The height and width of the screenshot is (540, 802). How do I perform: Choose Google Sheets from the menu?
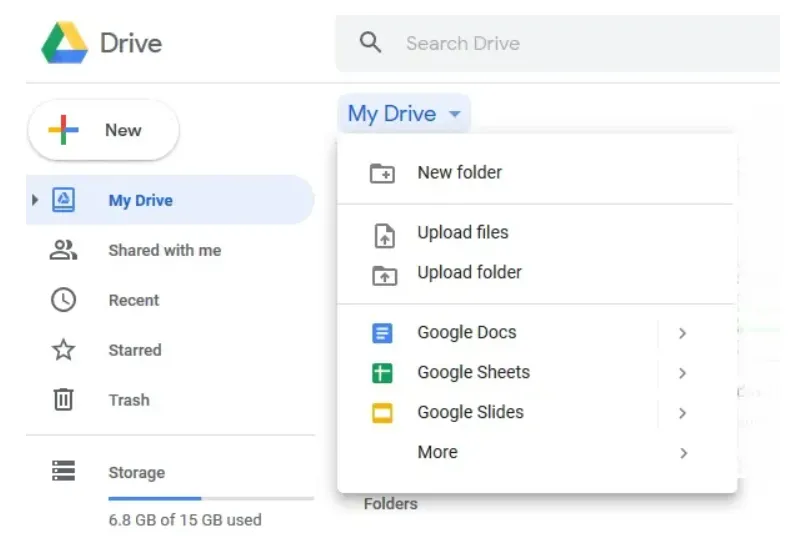(x=537, y=372)
